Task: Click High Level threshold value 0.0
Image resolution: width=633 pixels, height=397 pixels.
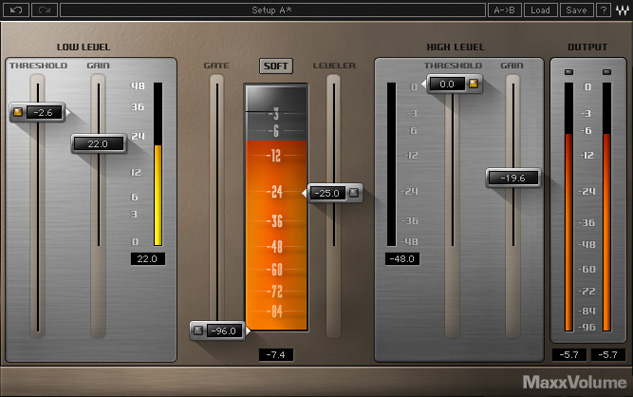Action: click(447, 84)
